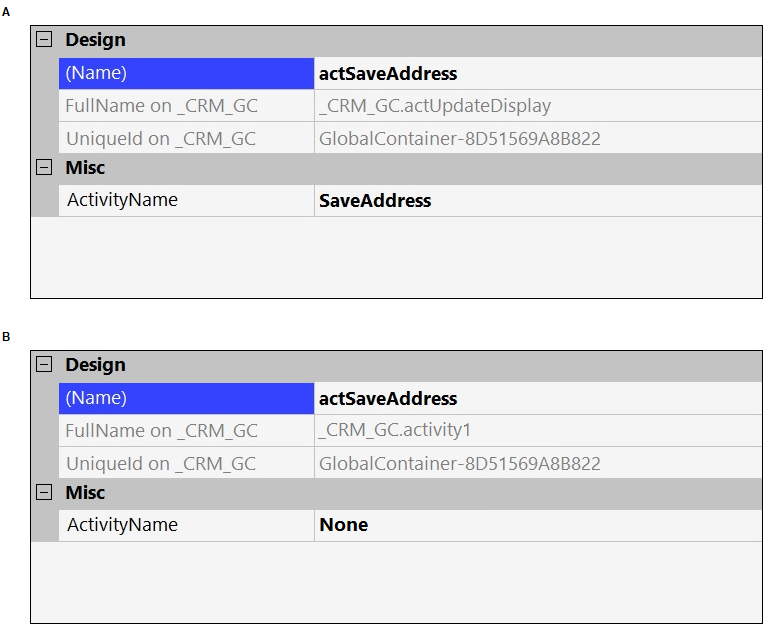781x634 pixels.
Task: Collapse the Design section in panel A
Action: point(44,39)
